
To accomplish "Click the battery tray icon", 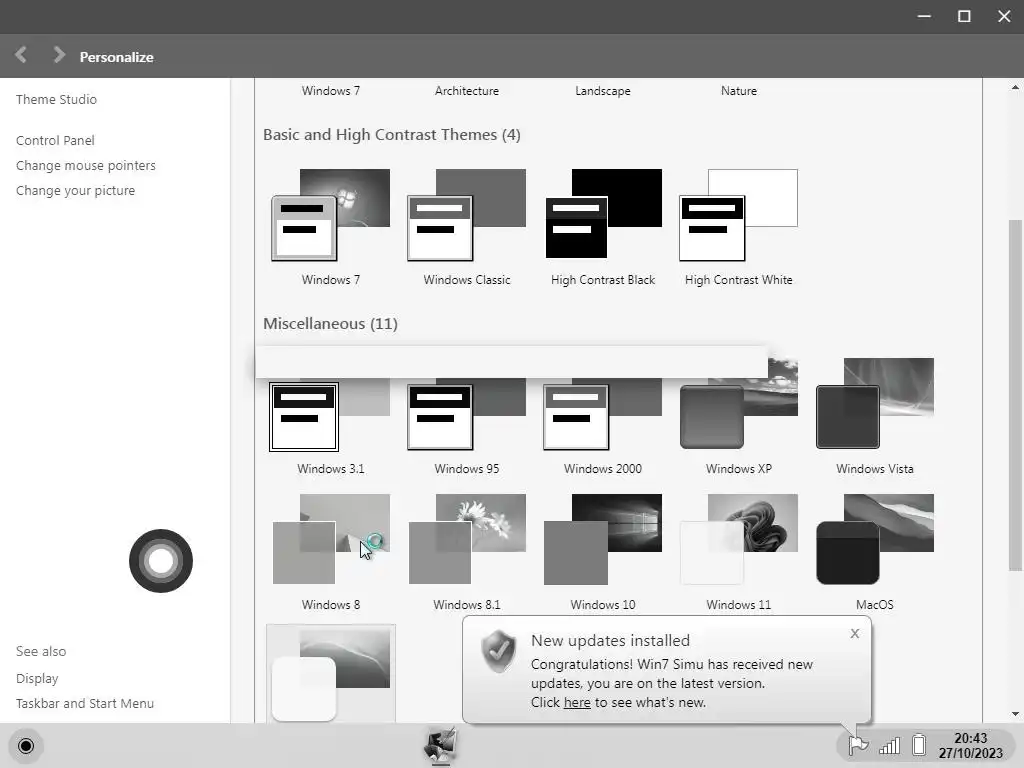I will [920, 744].
